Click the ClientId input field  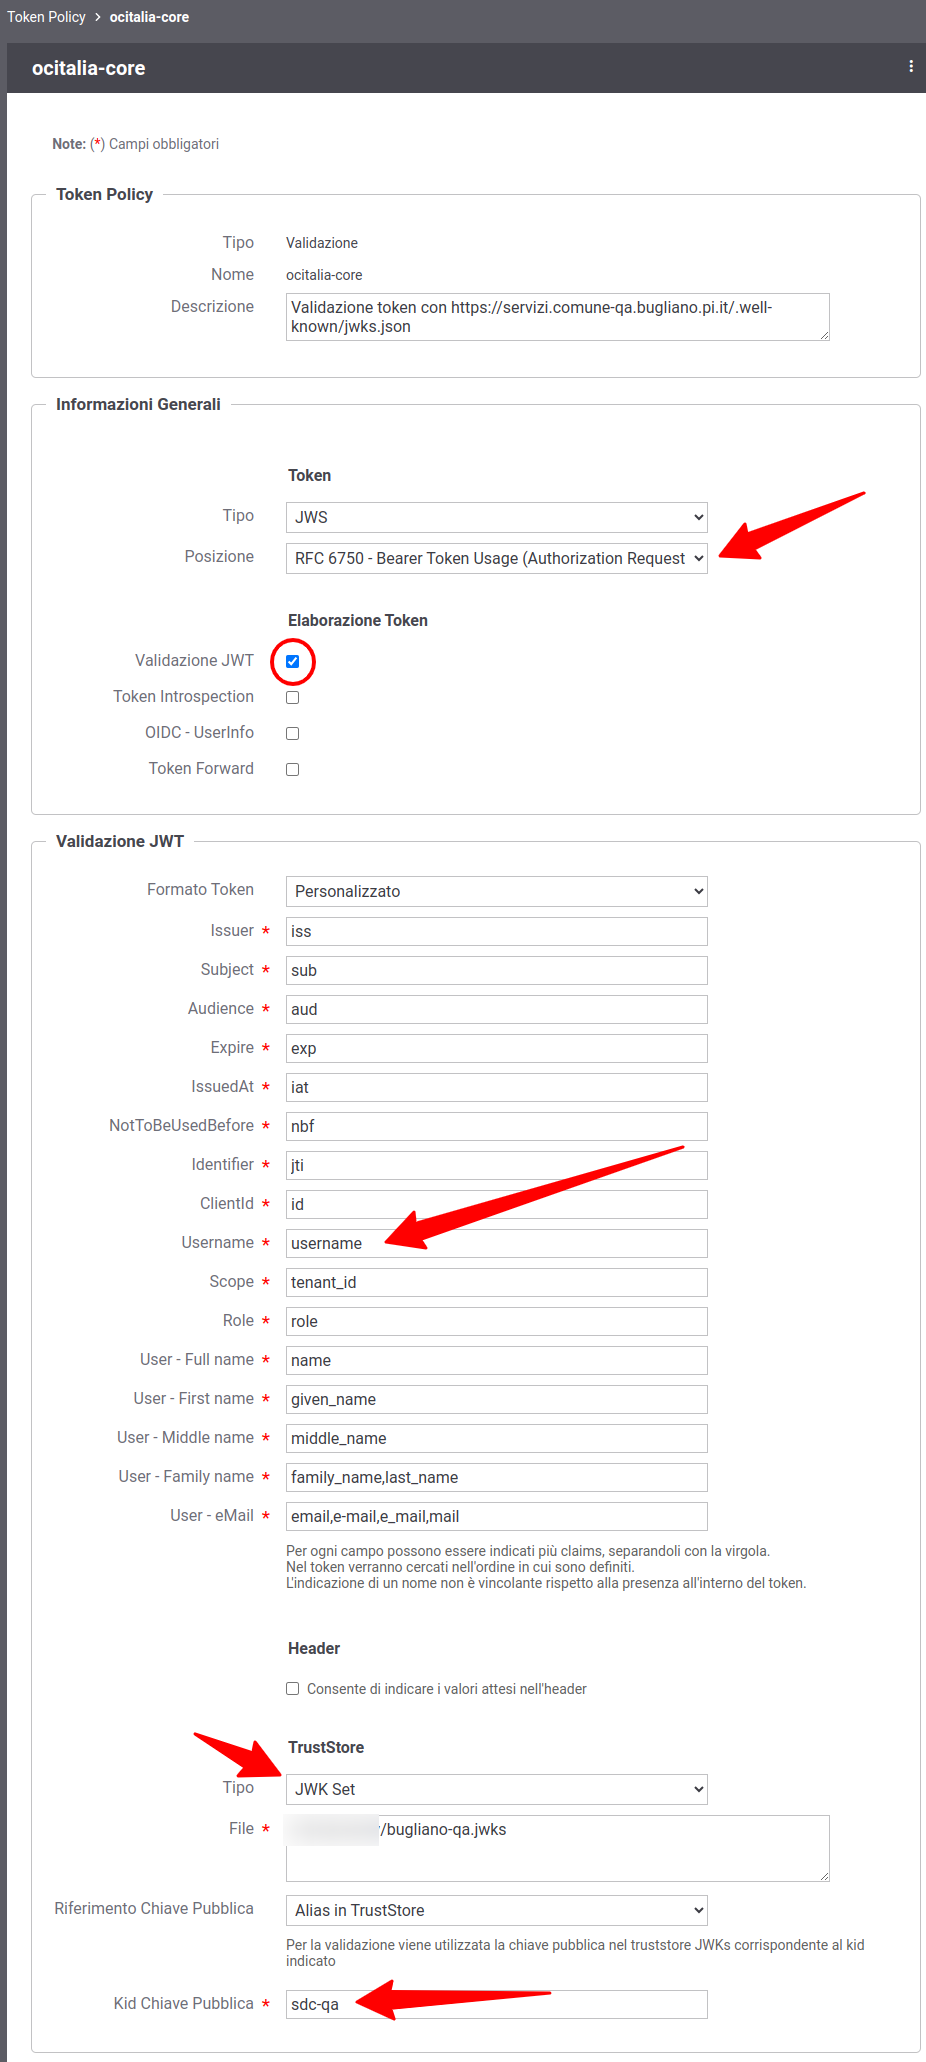coord(496,1204)
